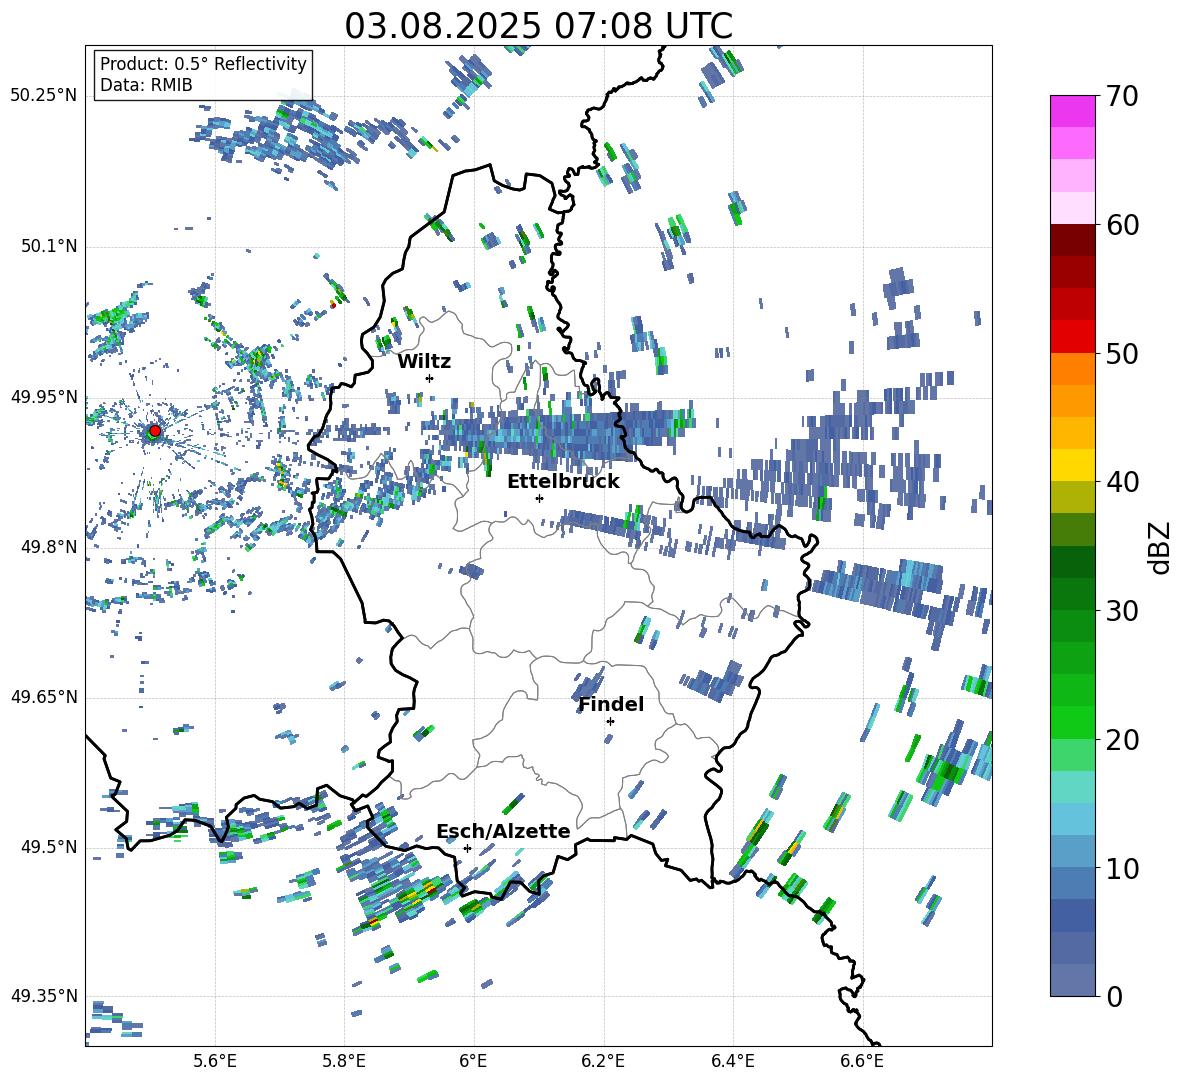
Task: Click the 6.4°E longitude label
Action: 732,1061
